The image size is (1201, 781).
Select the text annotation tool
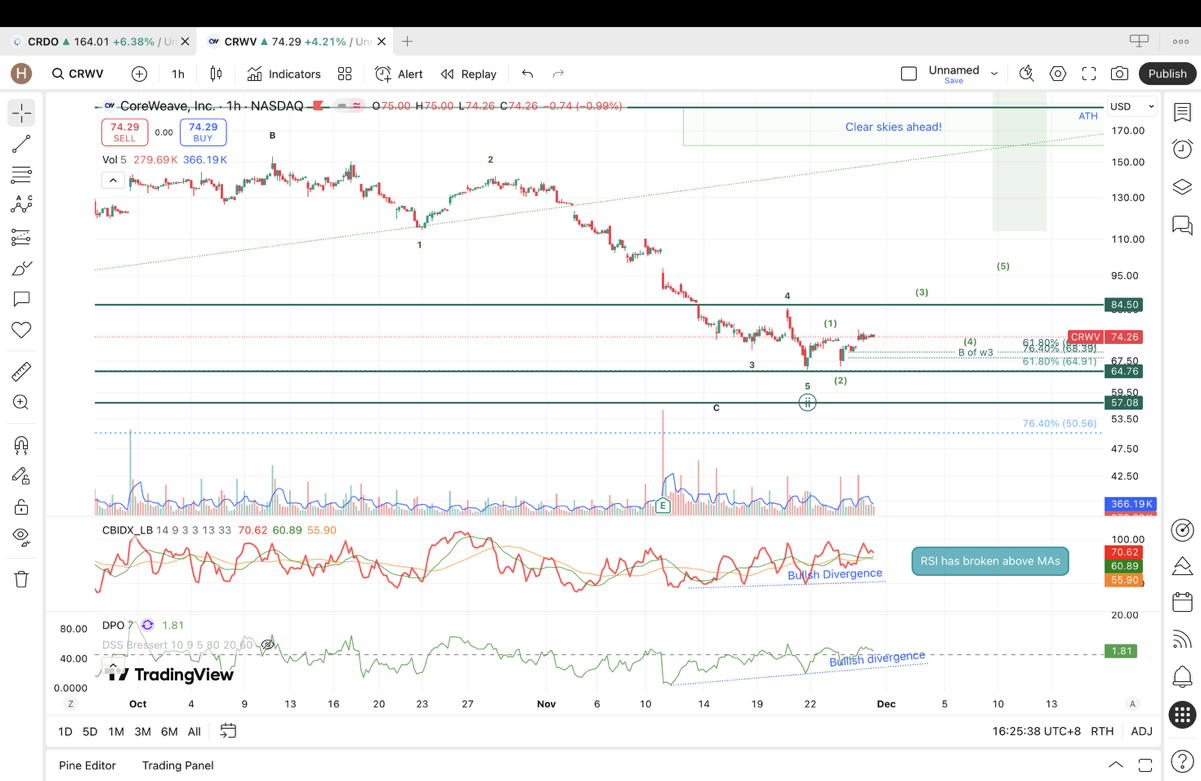pyautogui.click(x=21, y=299)
